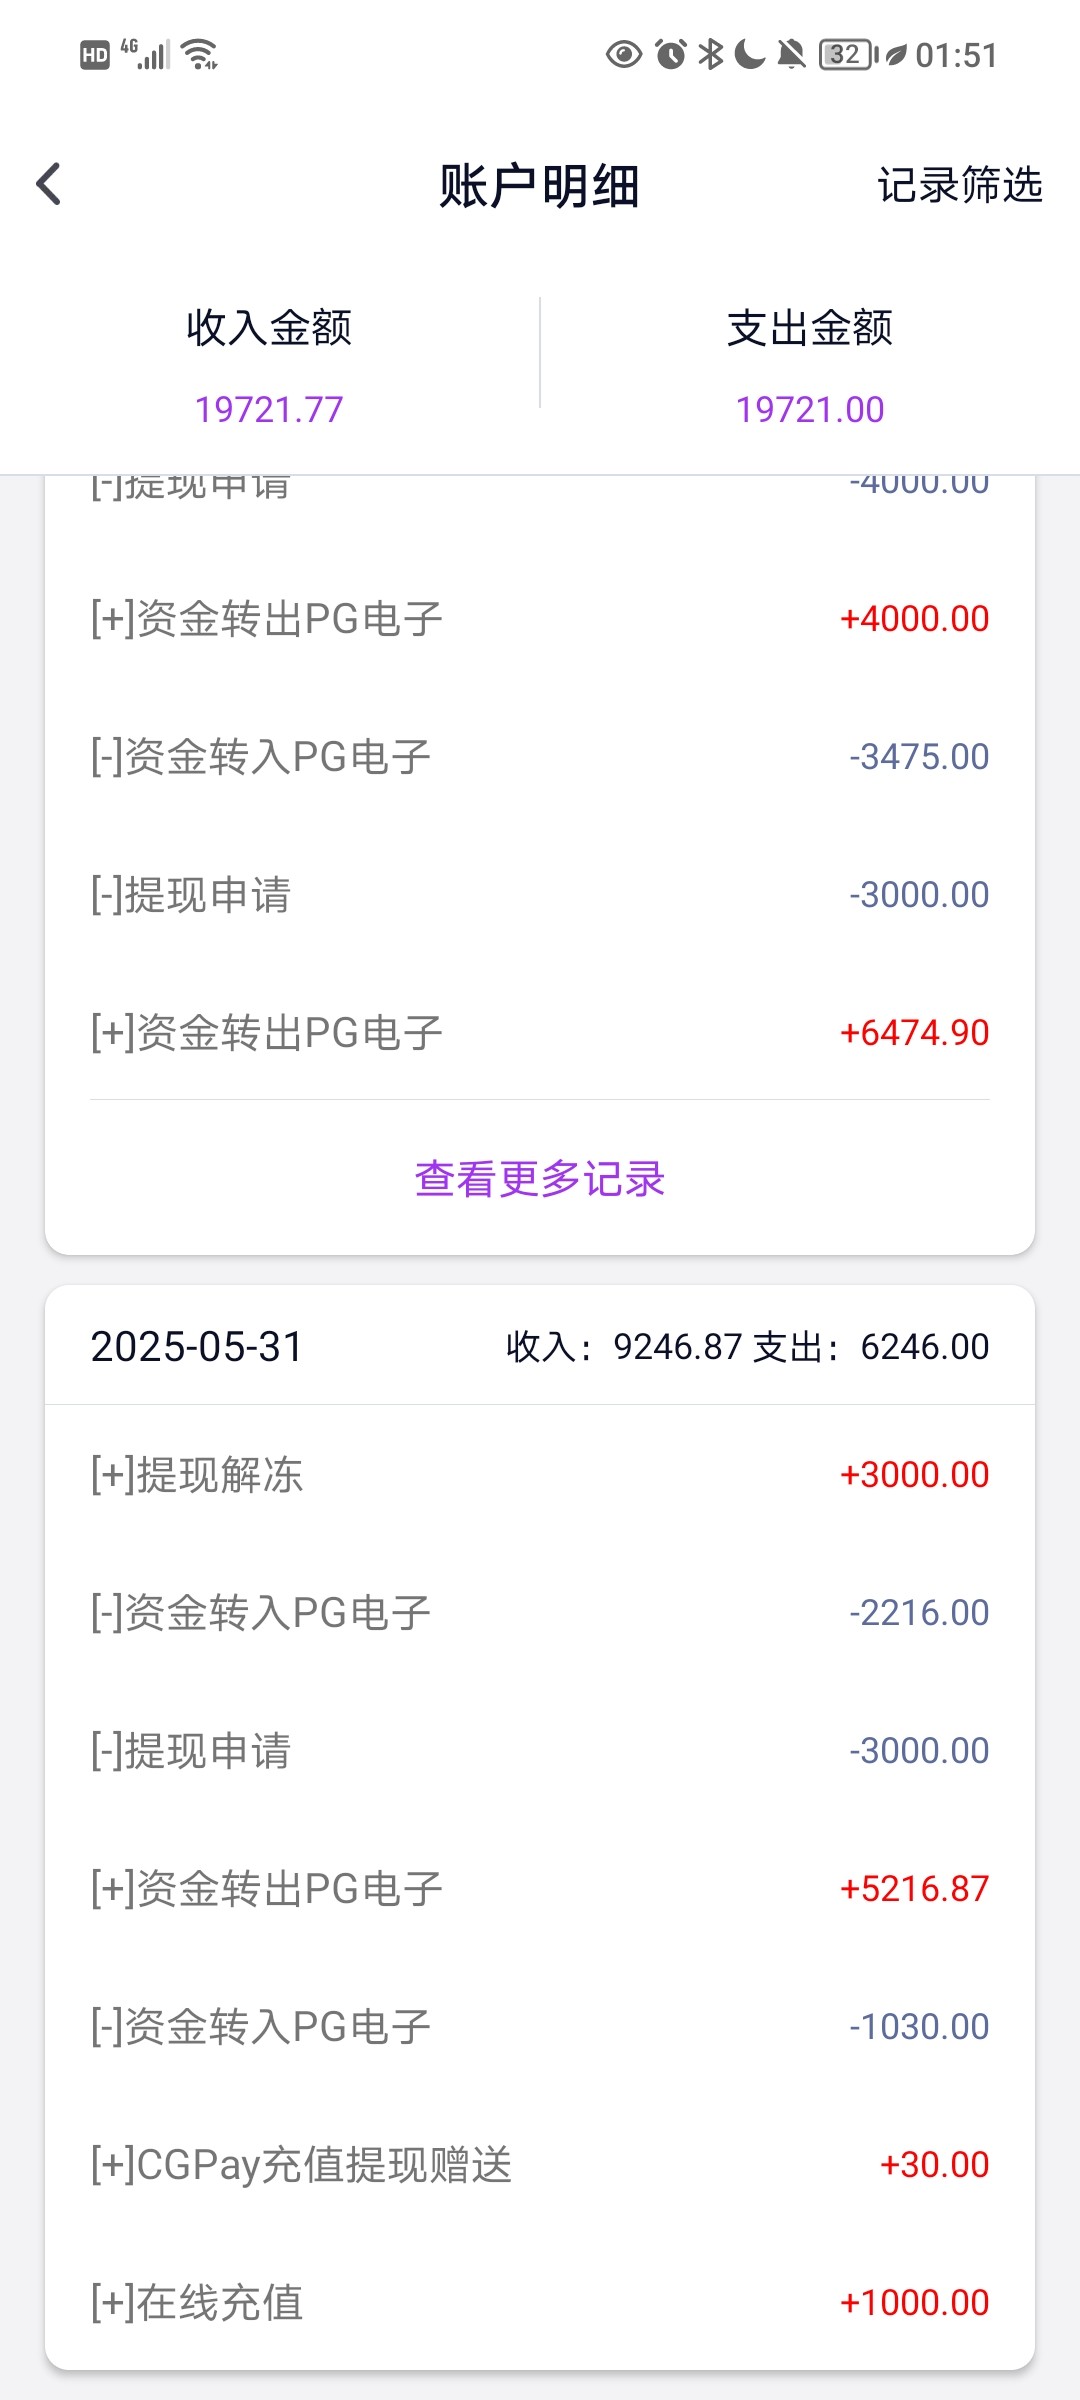Tap the eye comfort icon in status bar
Image resolution: width=1080 pixels, height=2400 pixels.
[624, 54]
